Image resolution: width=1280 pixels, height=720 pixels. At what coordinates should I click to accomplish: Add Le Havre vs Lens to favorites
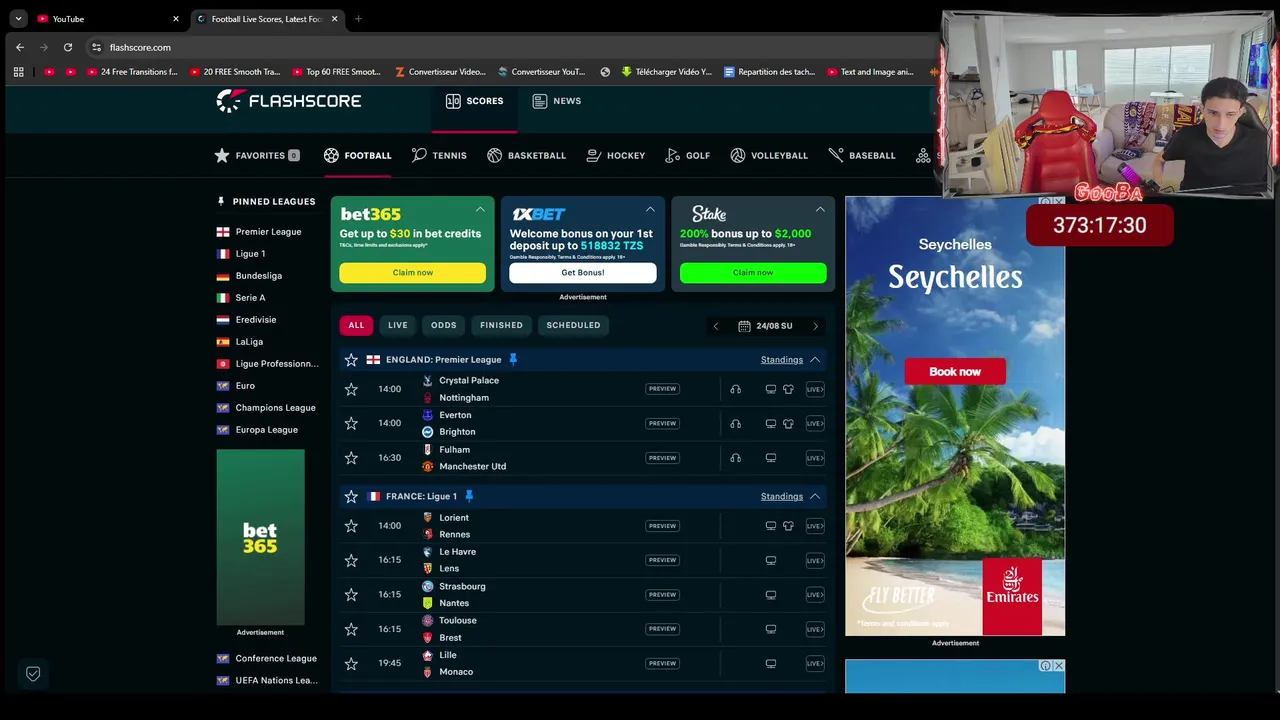[351, 560]
